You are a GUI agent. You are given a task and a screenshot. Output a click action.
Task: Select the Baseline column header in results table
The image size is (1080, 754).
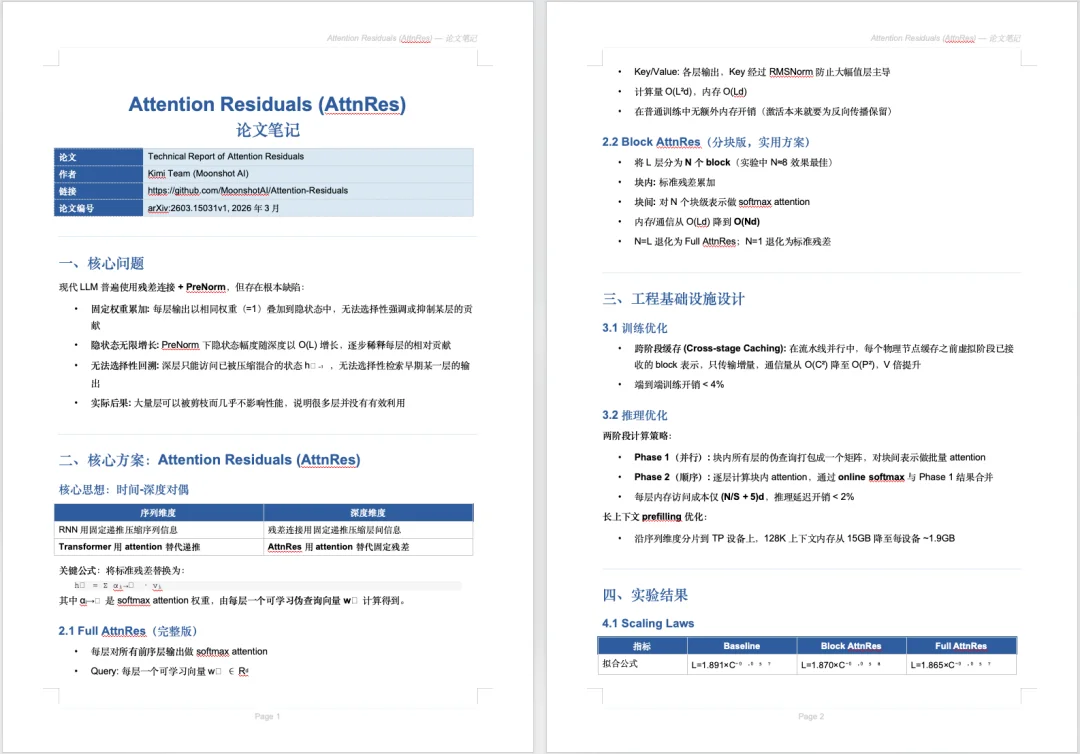741,645
